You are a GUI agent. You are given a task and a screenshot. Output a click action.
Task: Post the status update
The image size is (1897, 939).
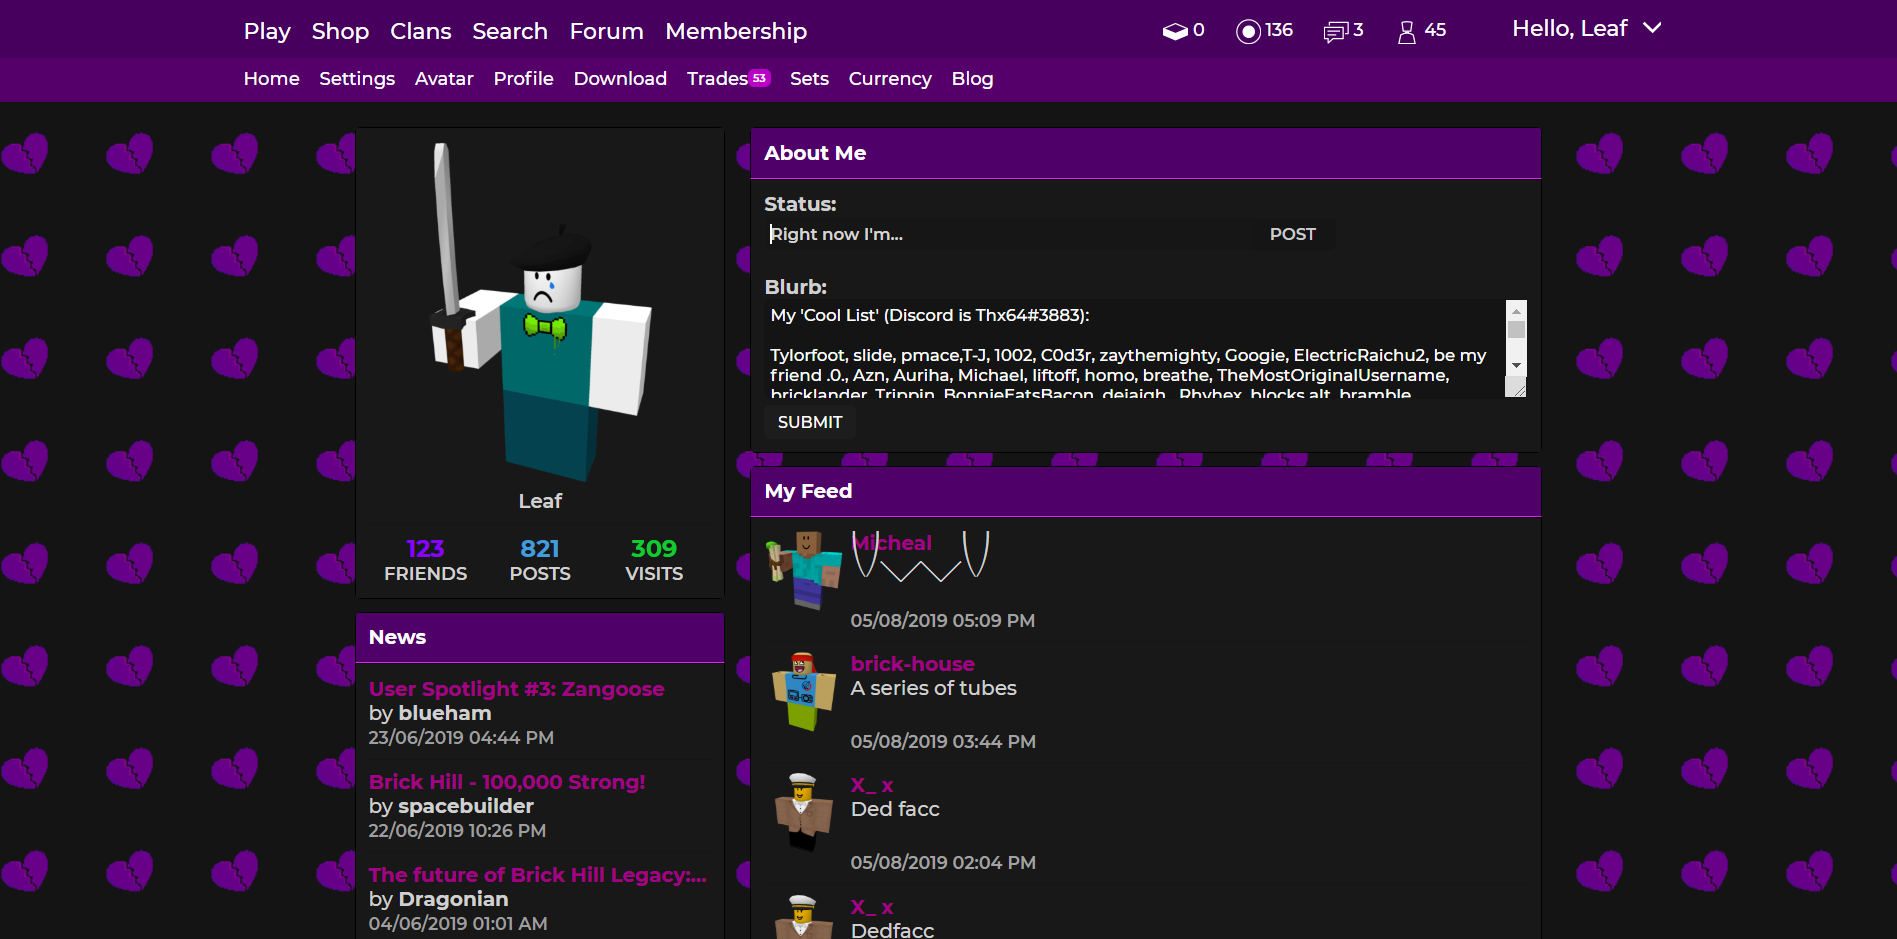(x=1293, y=234)
